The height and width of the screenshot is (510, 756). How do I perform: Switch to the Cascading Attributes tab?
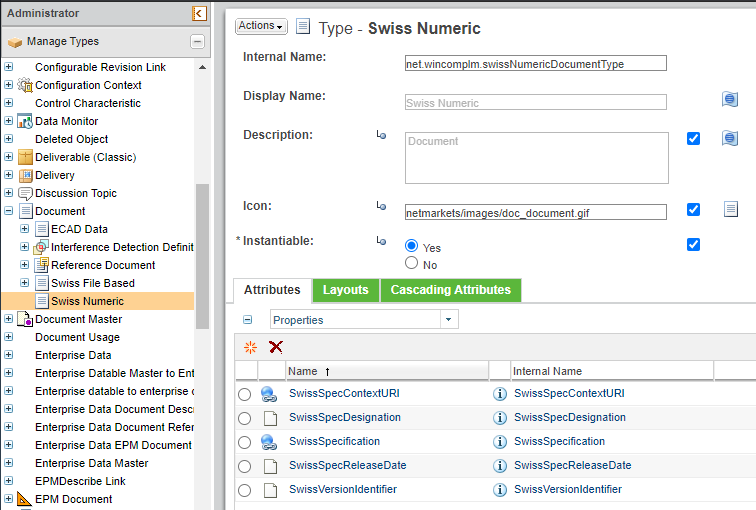pyautogui.click(x=451, y=290)
